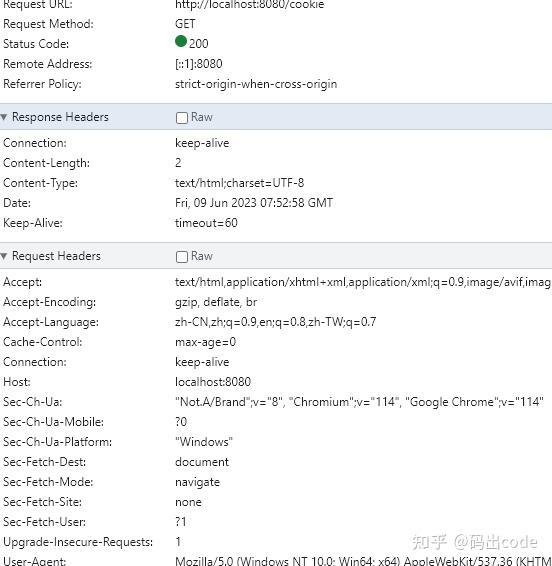Enable Raw view for Request Headers

pos(182,257)
